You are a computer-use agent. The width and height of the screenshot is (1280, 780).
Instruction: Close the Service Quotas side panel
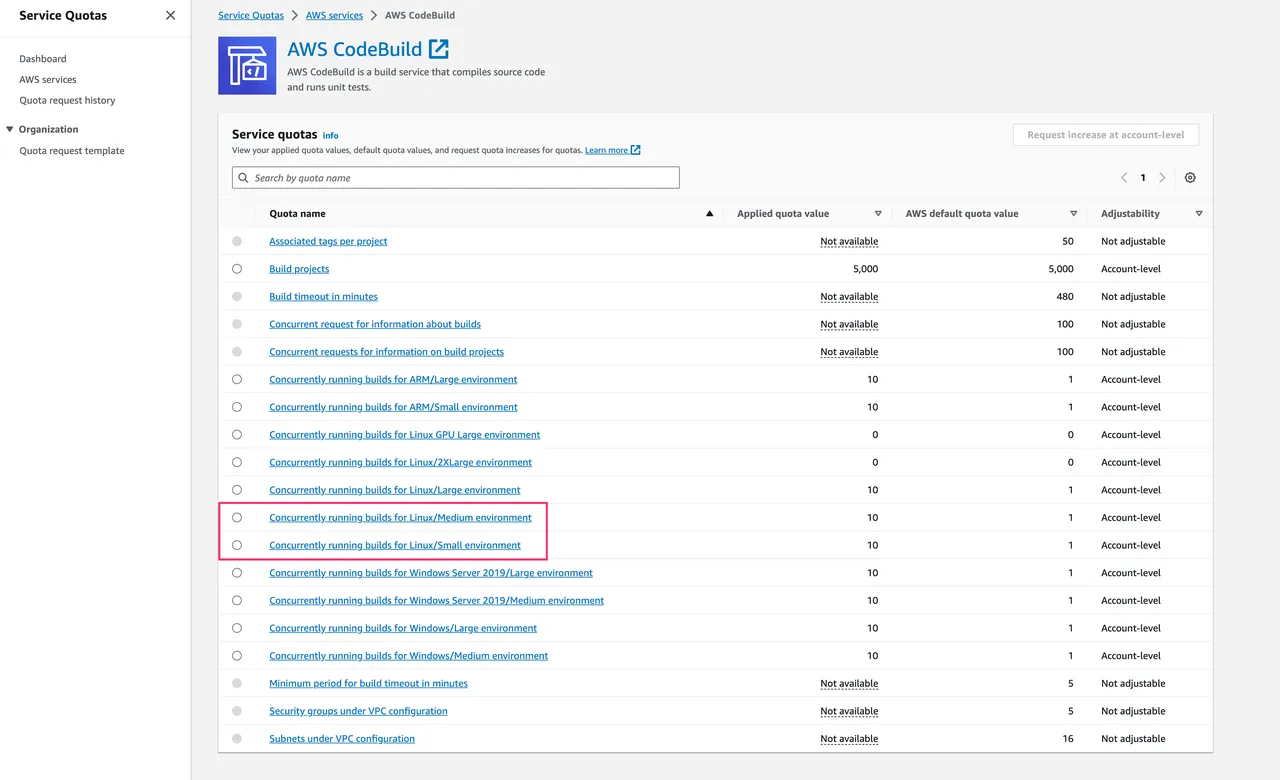[x=170, y=15]
